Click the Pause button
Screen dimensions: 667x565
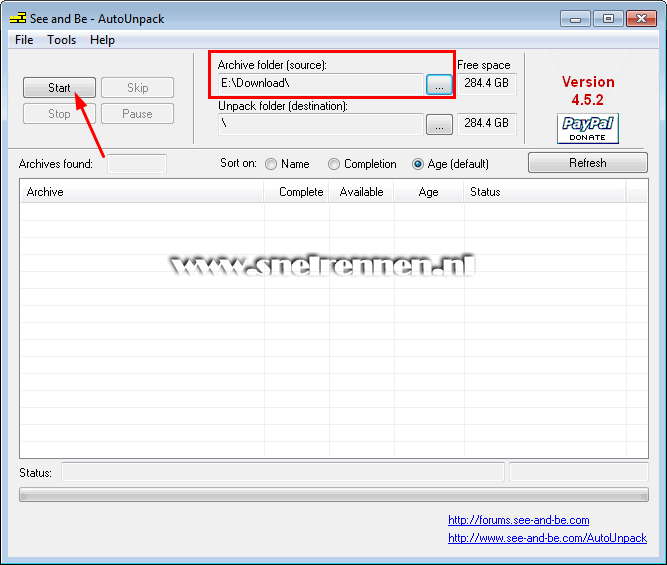click(137, 114)
